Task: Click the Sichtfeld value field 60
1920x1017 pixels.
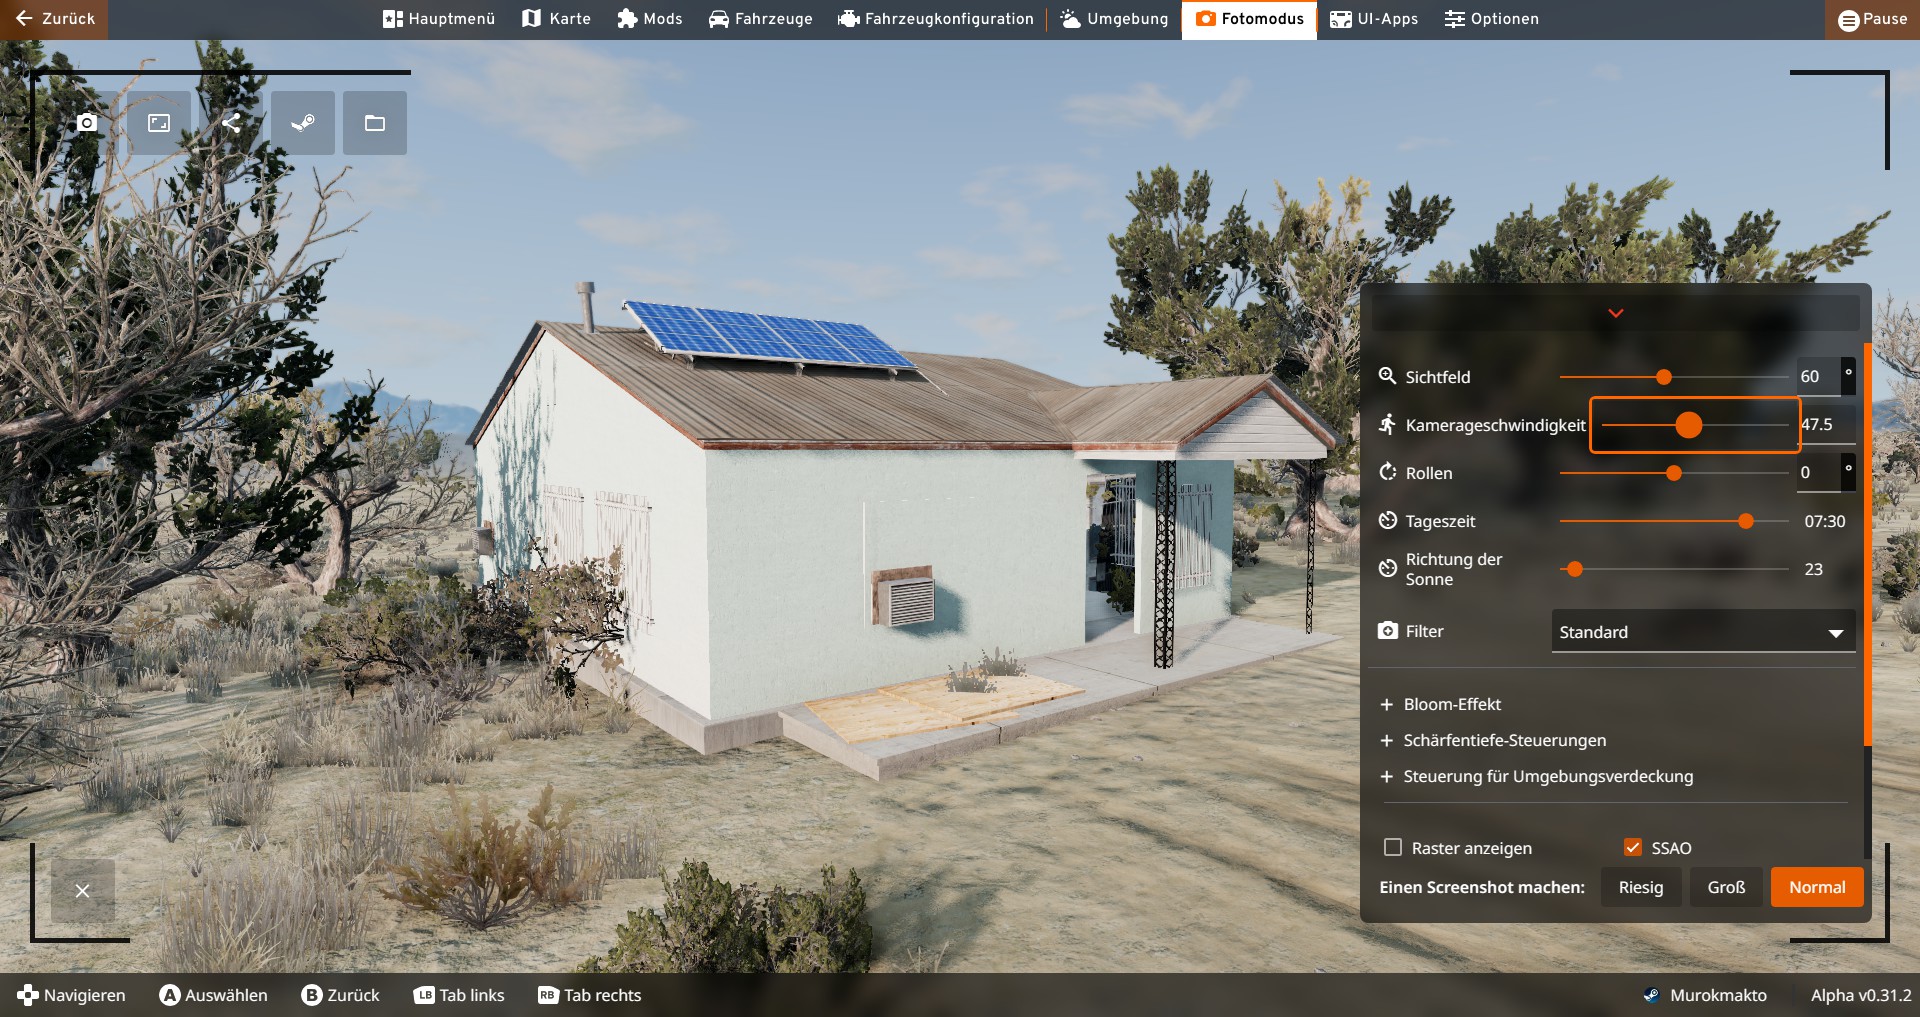Action: tap(1818, 377)
